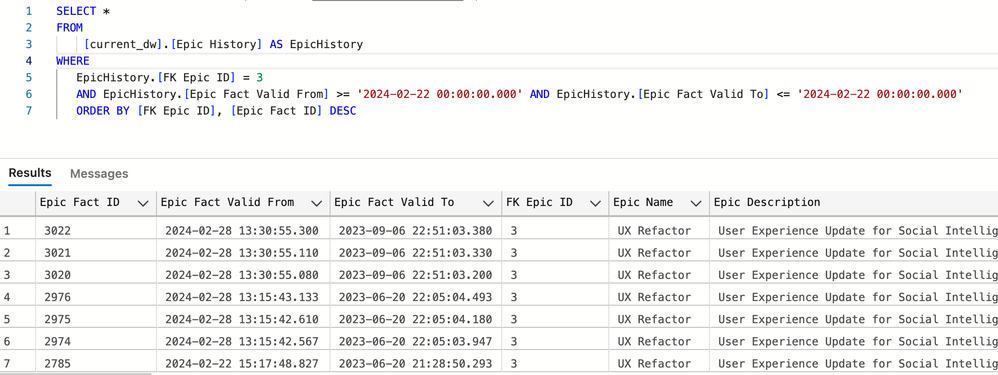Select cell with Epic Fact ID 3021
Image resolution: width=998 pixels, height=375 pixels.
(95, 253)
